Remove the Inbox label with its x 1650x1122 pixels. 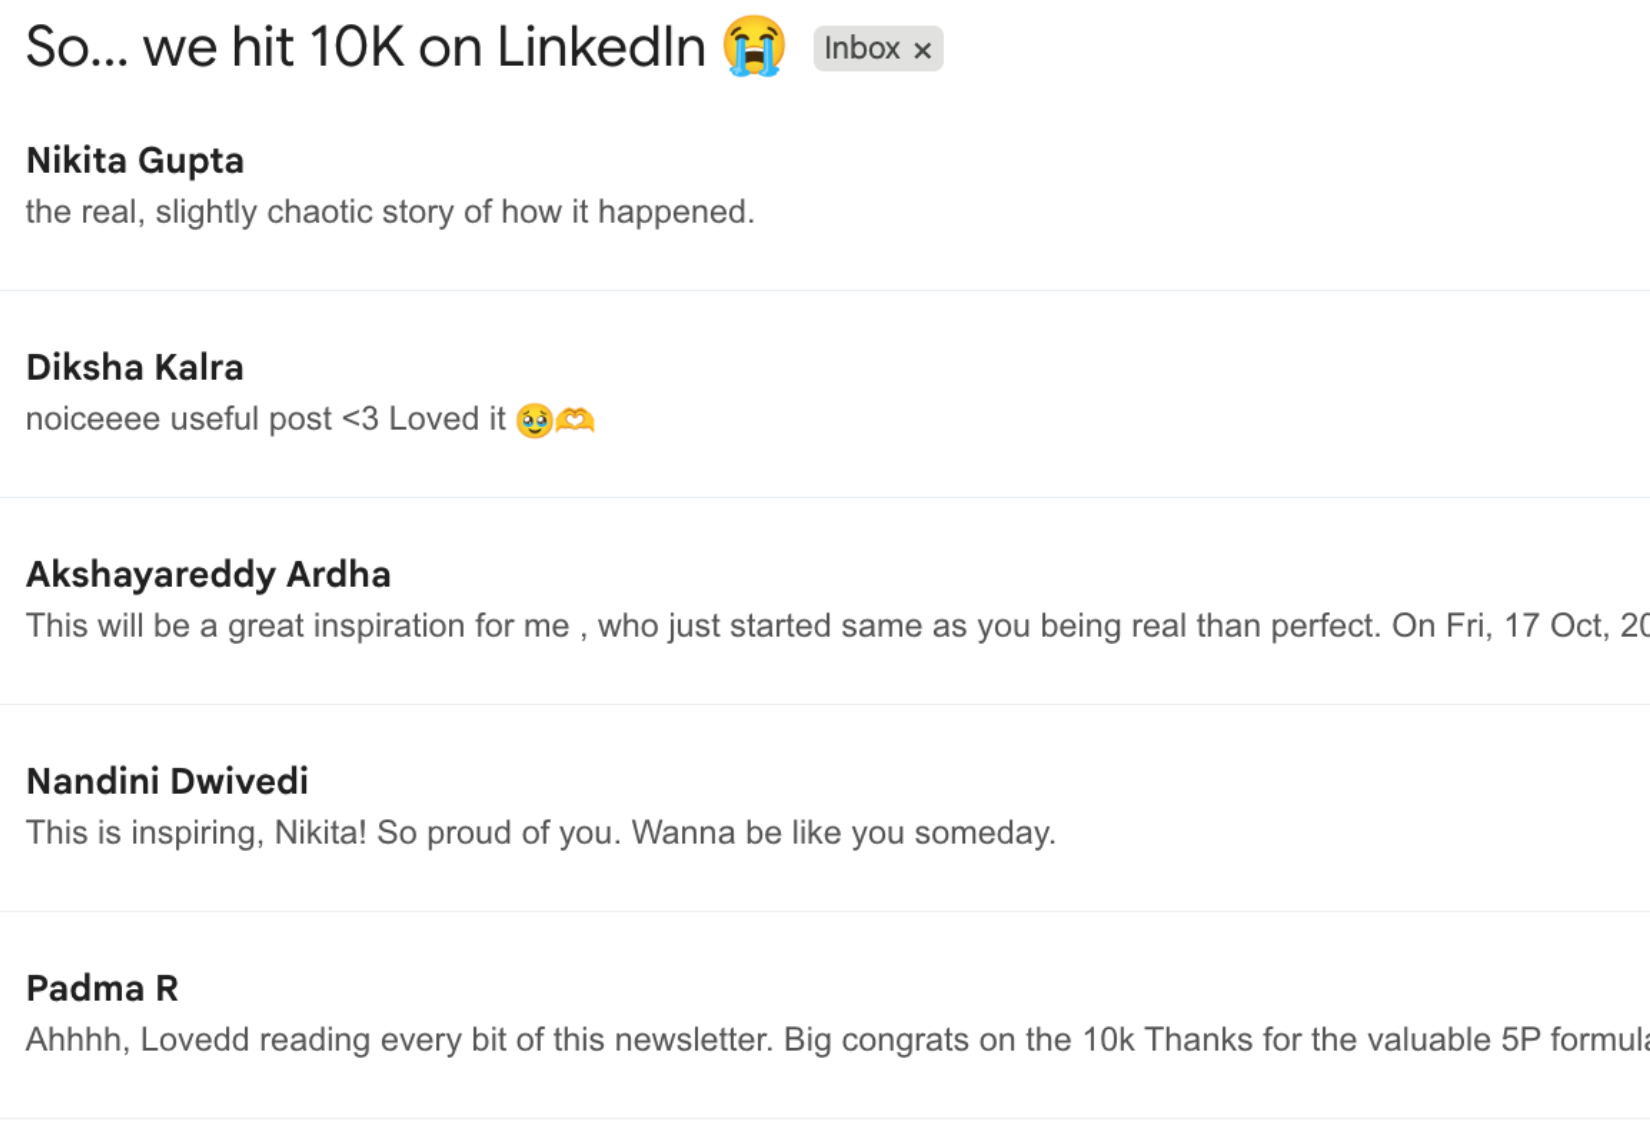tap(923, 50)
